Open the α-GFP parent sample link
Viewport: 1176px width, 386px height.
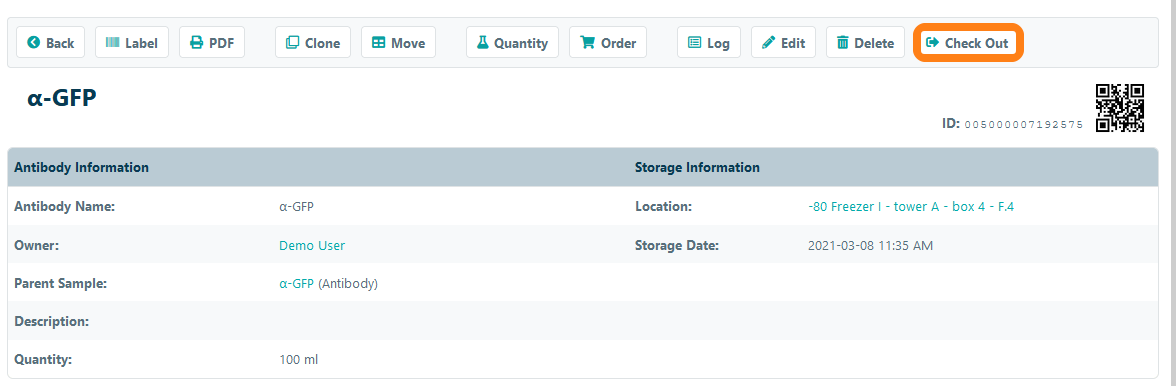click(296, 283)
